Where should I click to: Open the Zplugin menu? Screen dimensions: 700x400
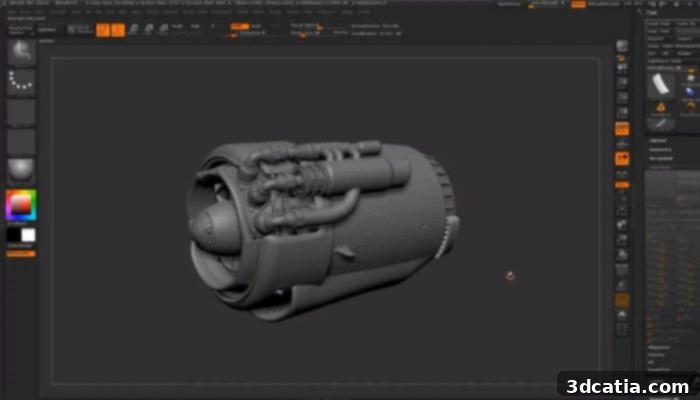pos(347,12)
